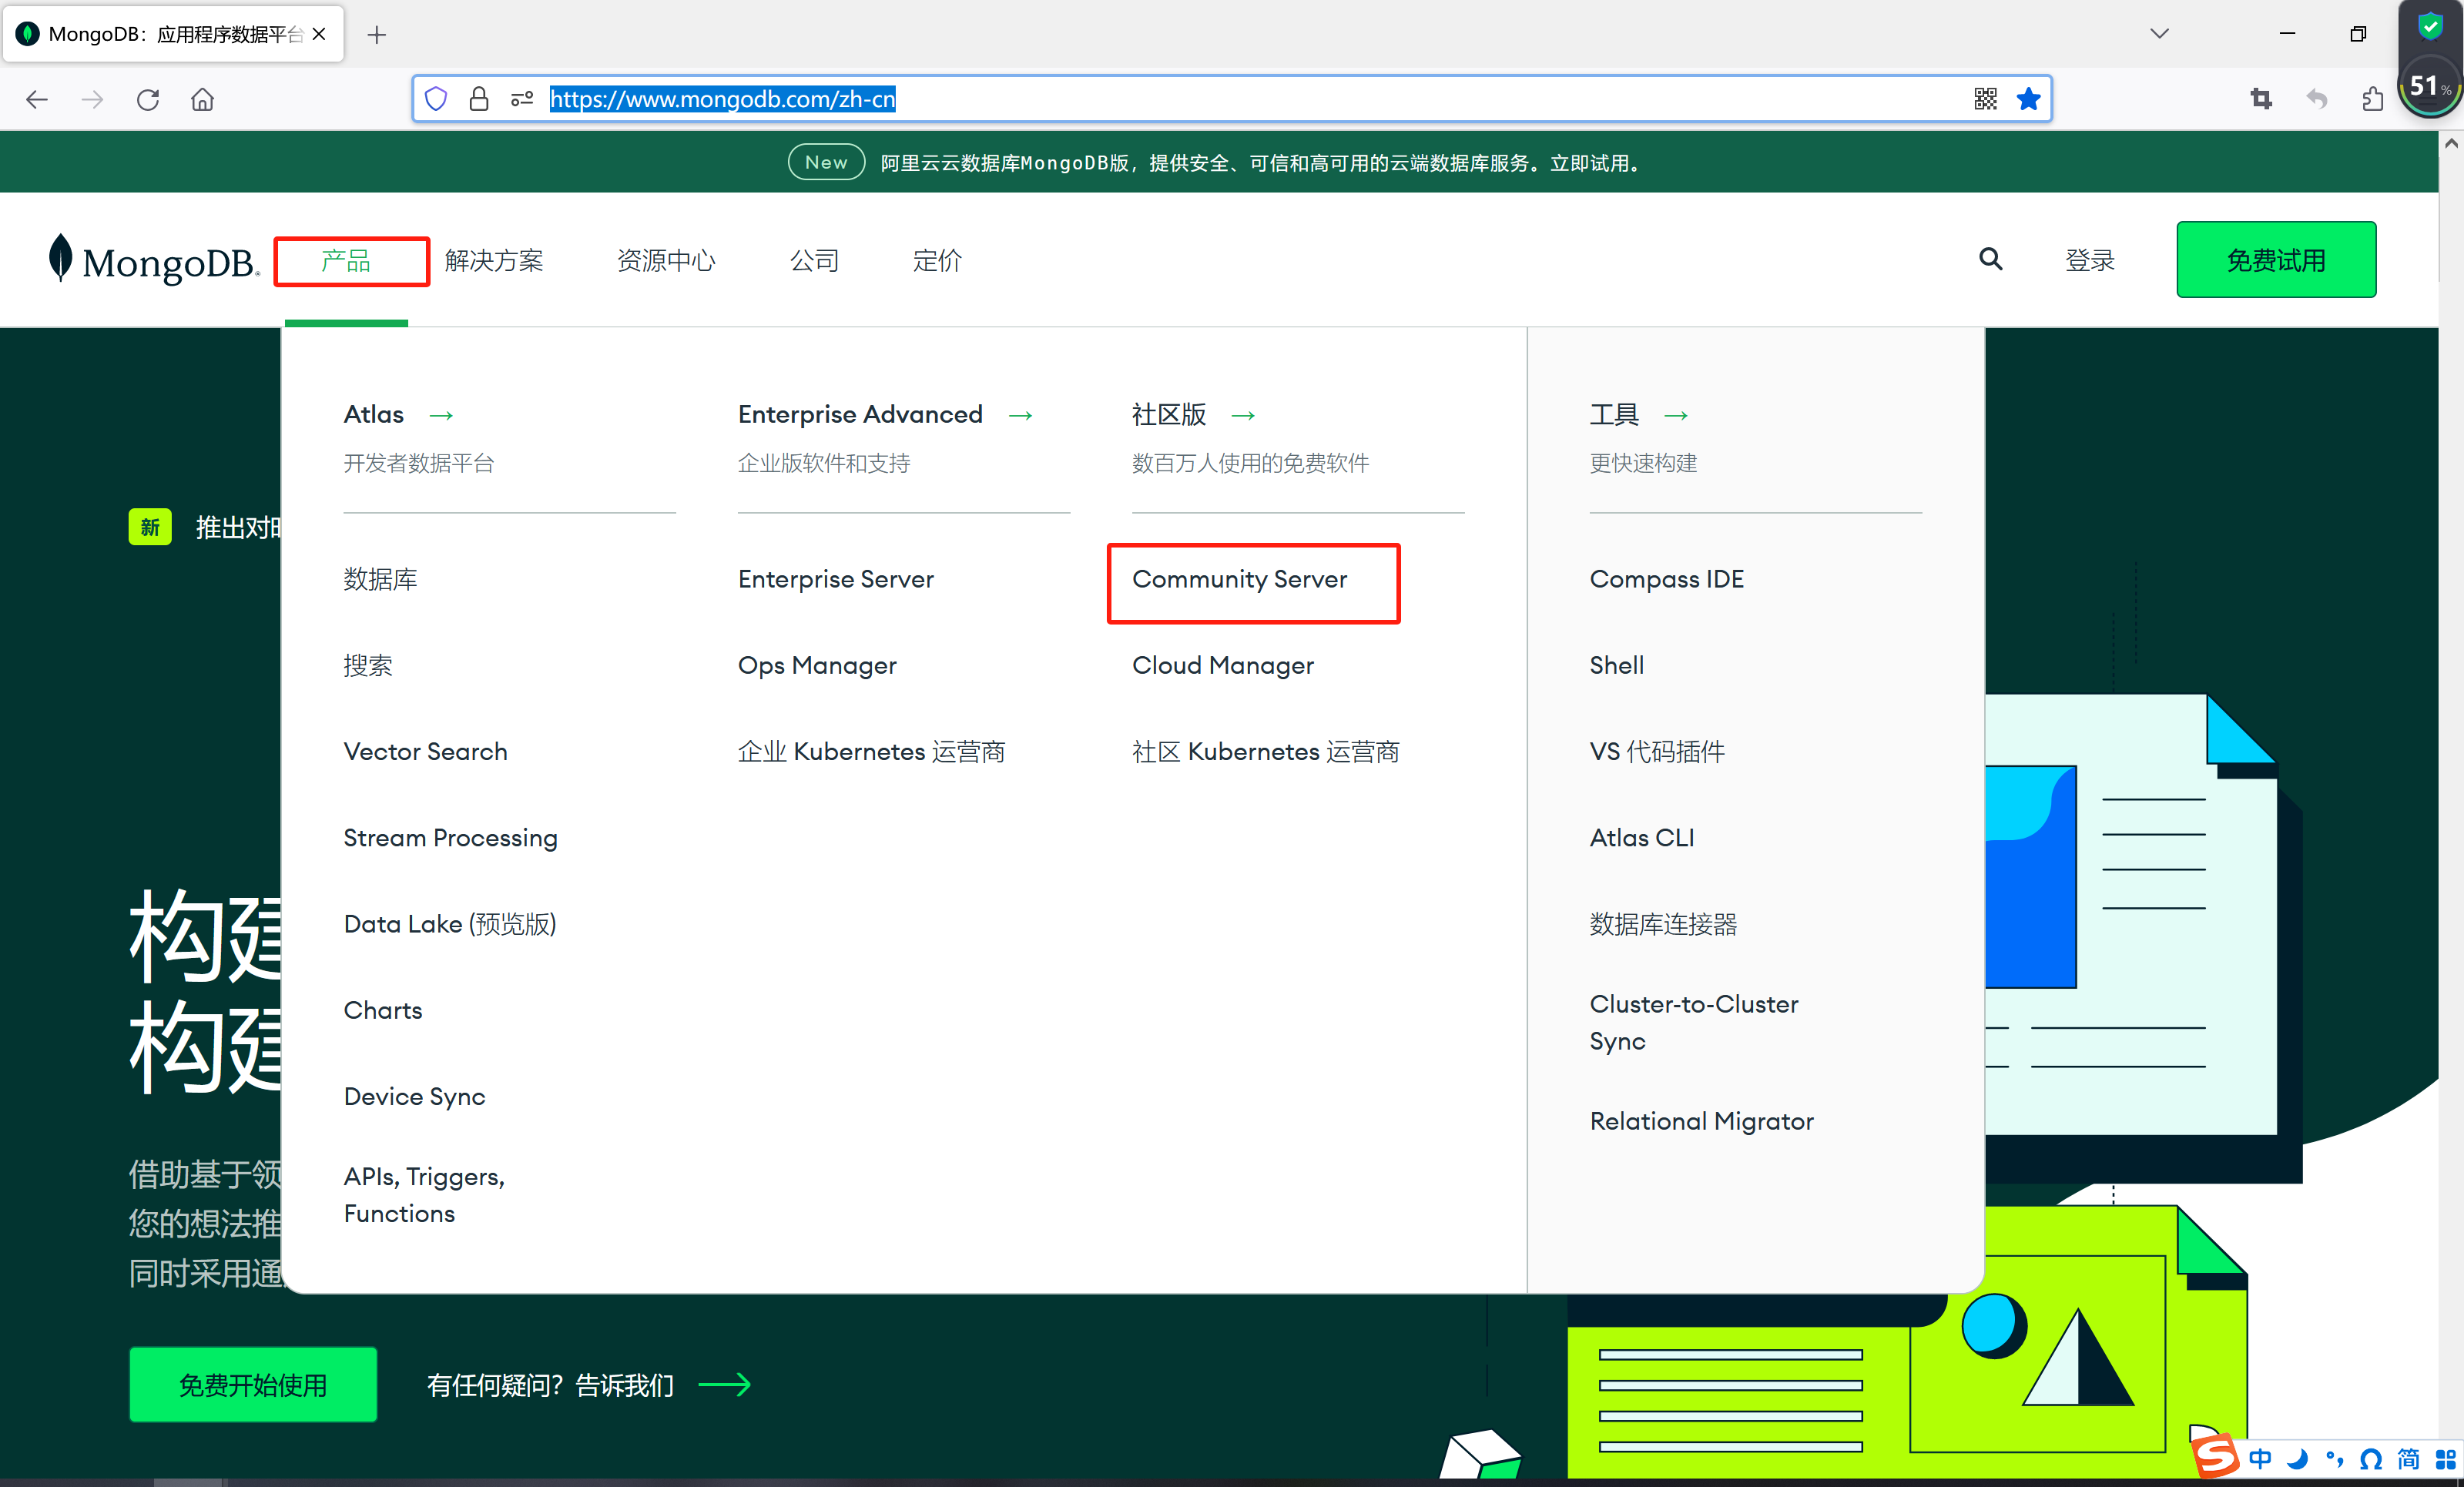Click the 51% accelerator ball
The height and width of the screenshot is (1487, 2464).
2430,88
